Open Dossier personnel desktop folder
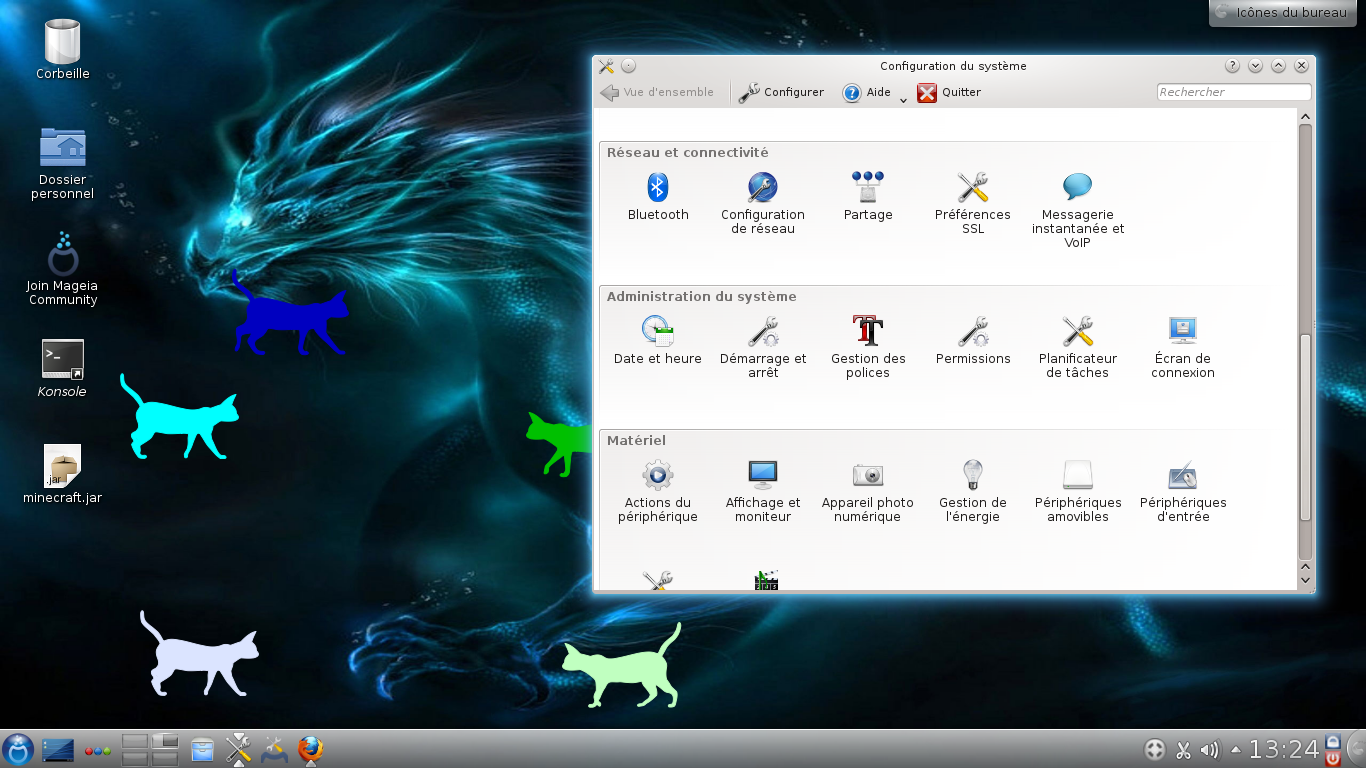 tap(63, 163)
